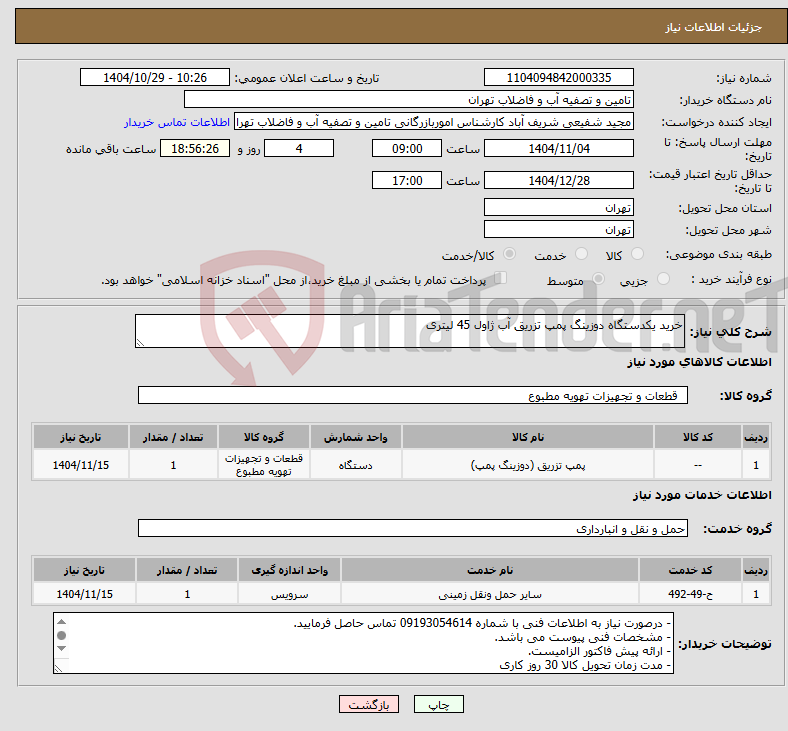The image size is (788, 731).
Task: Open the اطلاعات تماس خریدار link
Action: click(x=177, y=122)
